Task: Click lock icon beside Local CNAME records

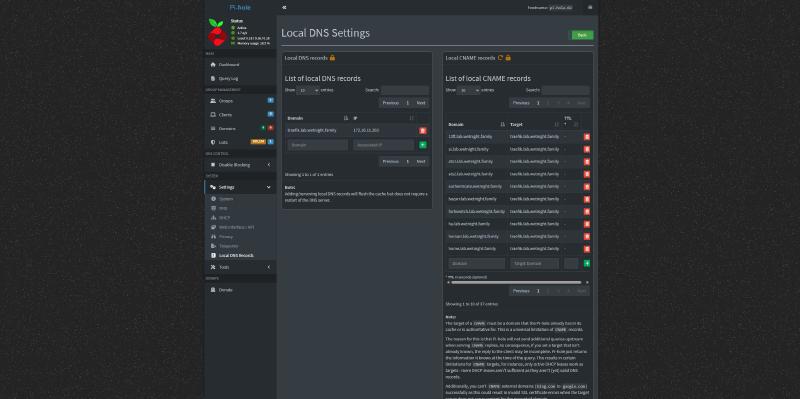Action: (508, 58)
